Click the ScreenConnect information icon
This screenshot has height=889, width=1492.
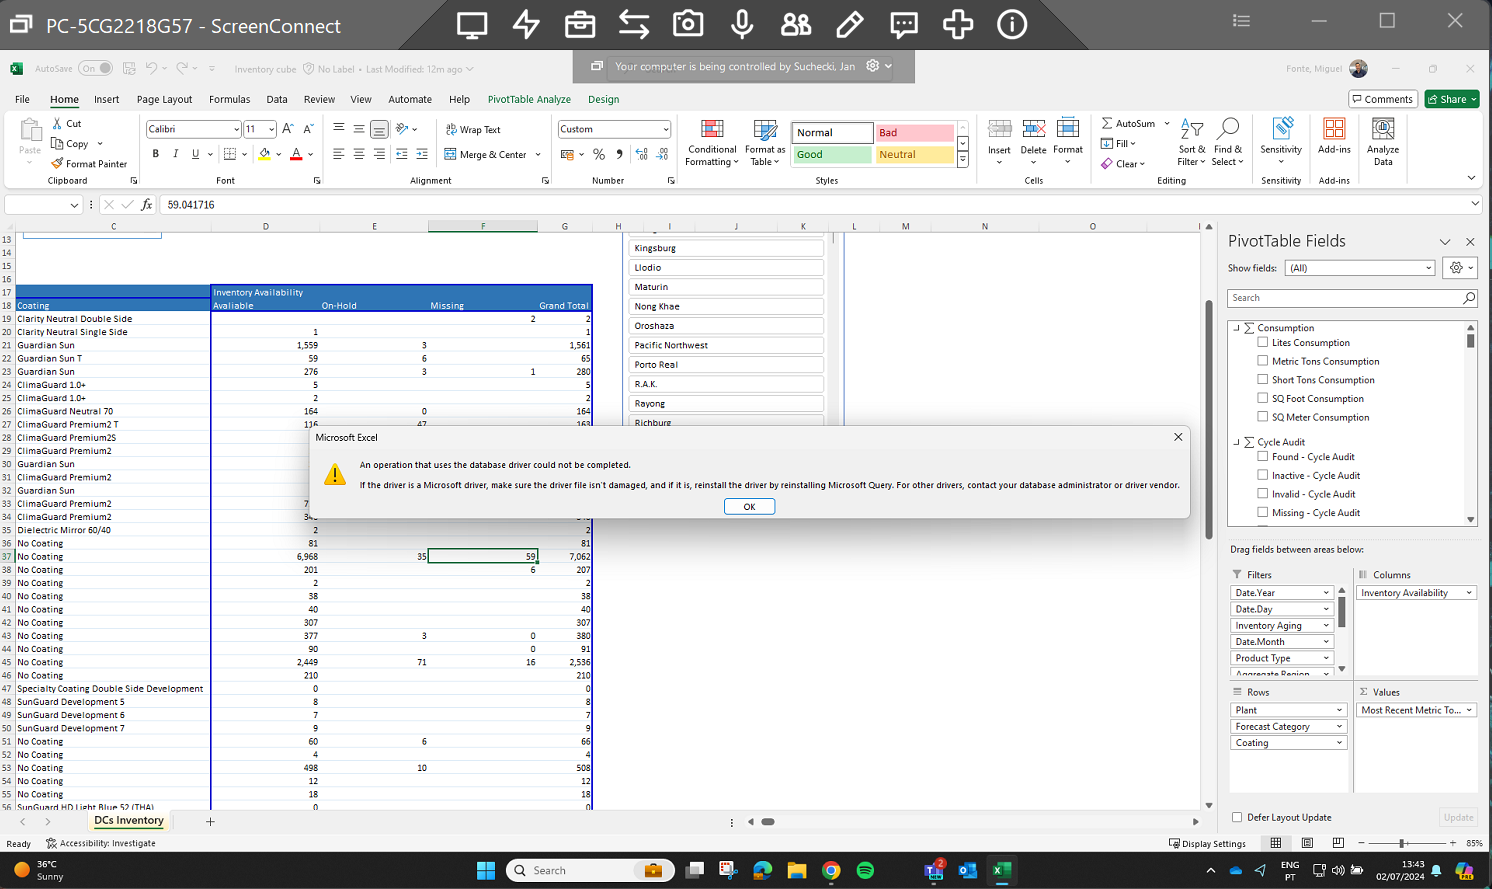pyautogui.click(x=1012, y=24)
